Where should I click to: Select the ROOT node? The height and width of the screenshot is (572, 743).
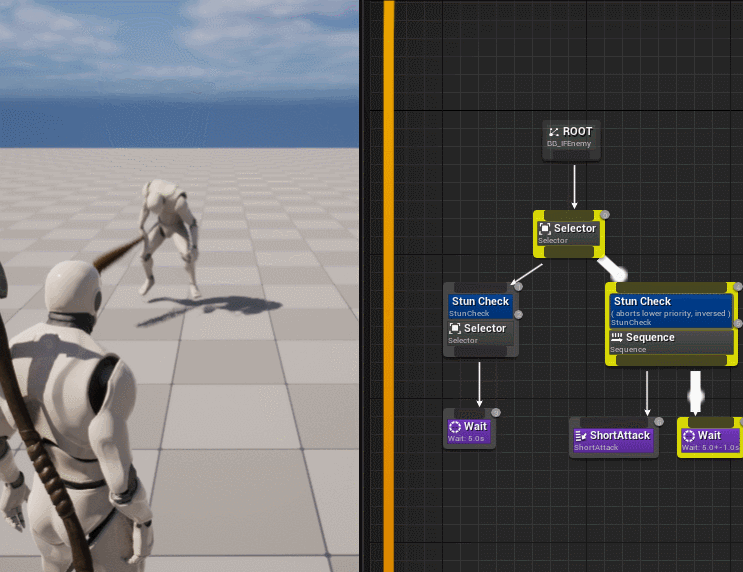click(x=571, y=140)
